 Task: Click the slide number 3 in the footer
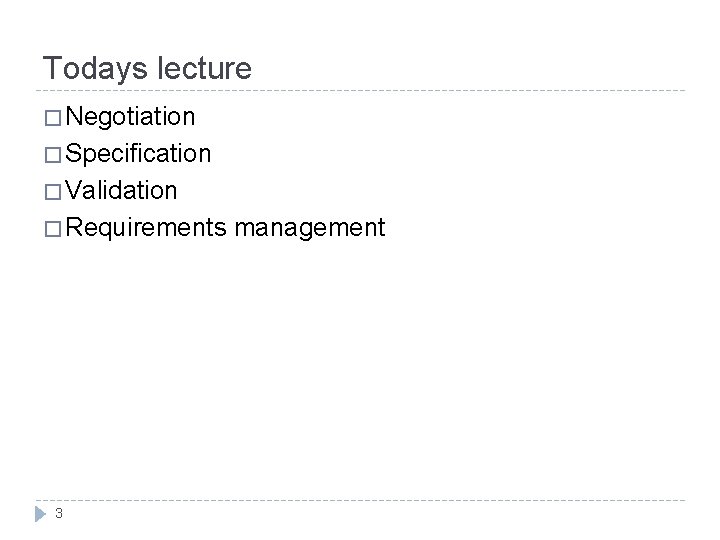(x=60, y=514)
